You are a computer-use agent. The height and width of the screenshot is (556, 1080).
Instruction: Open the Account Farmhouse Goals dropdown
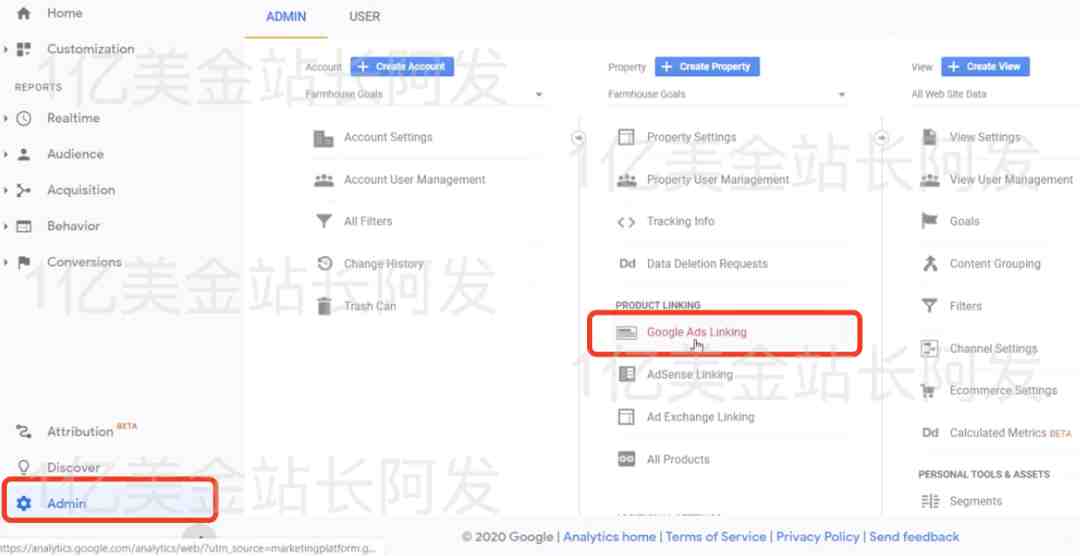point(424,94)
